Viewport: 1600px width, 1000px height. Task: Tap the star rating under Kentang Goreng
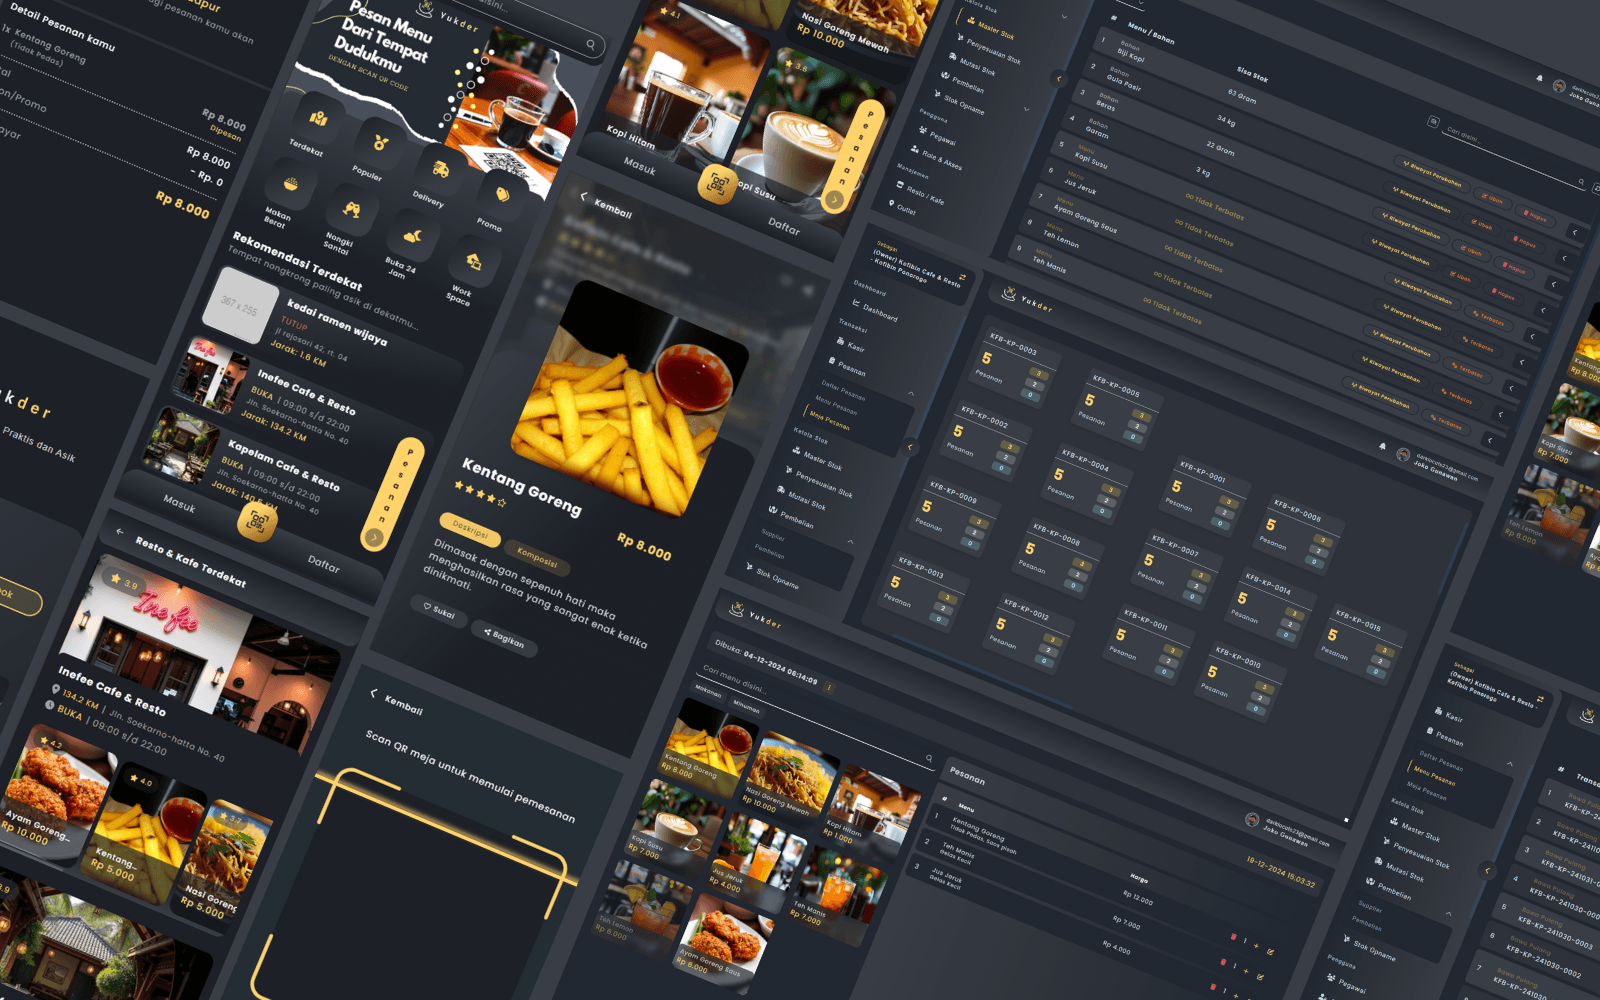tap(480, 494)
